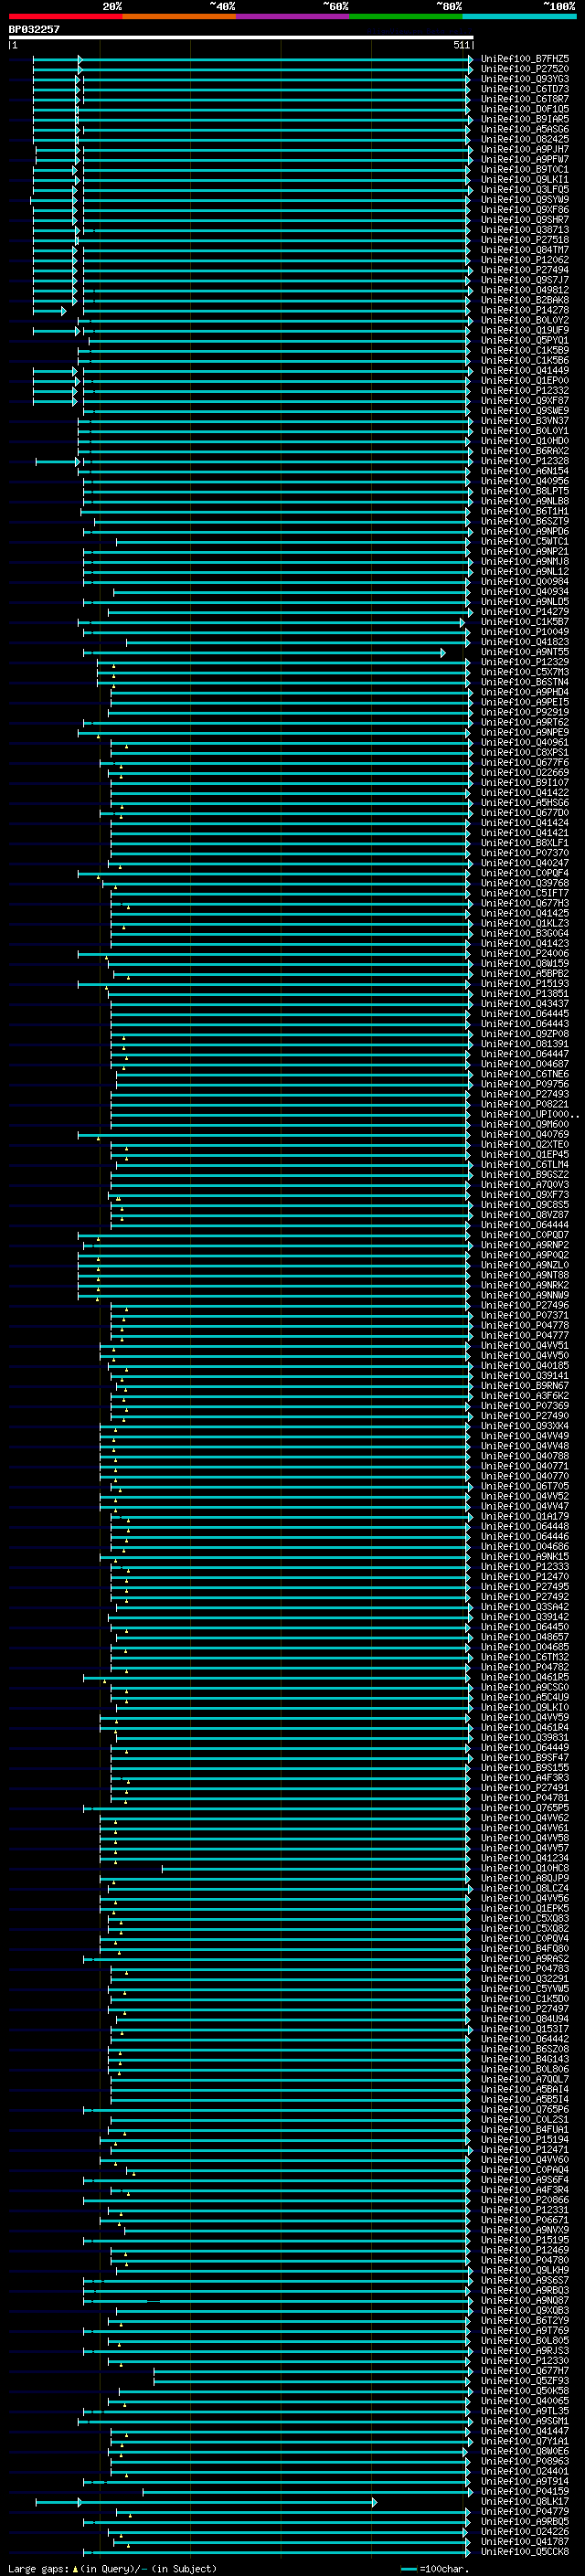Select hit label UniRef100_A9RJS3
Viewport: 585px width, 2576px height.
click(525, 2351)
